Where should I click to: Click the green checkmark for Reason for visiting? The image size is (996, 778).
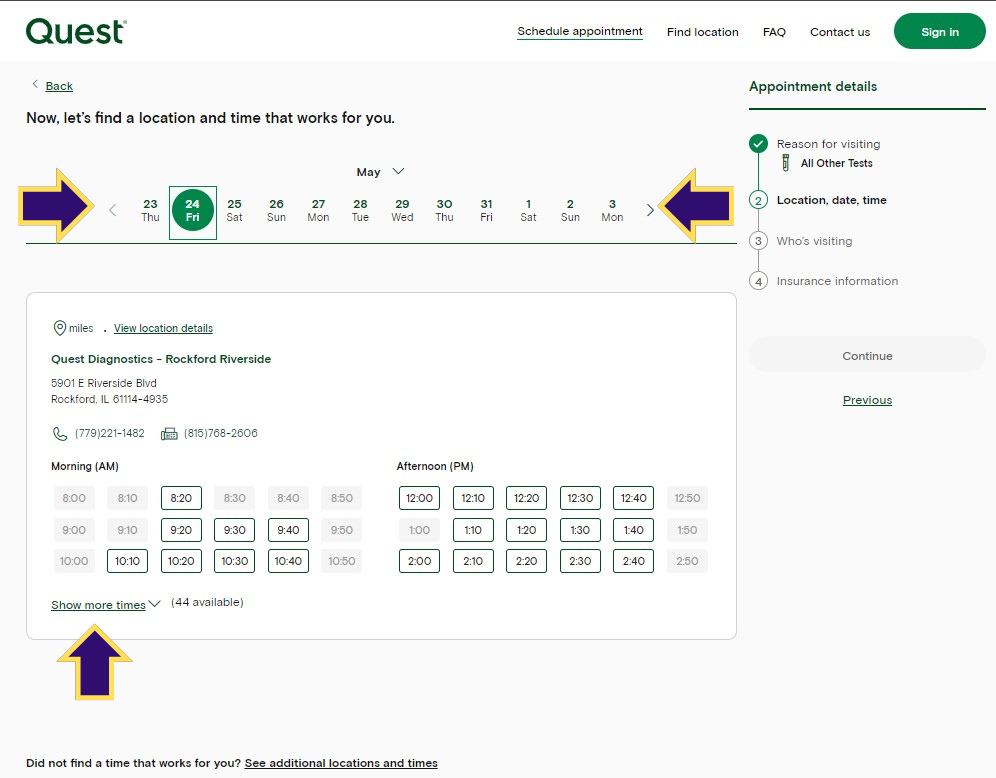758,144
